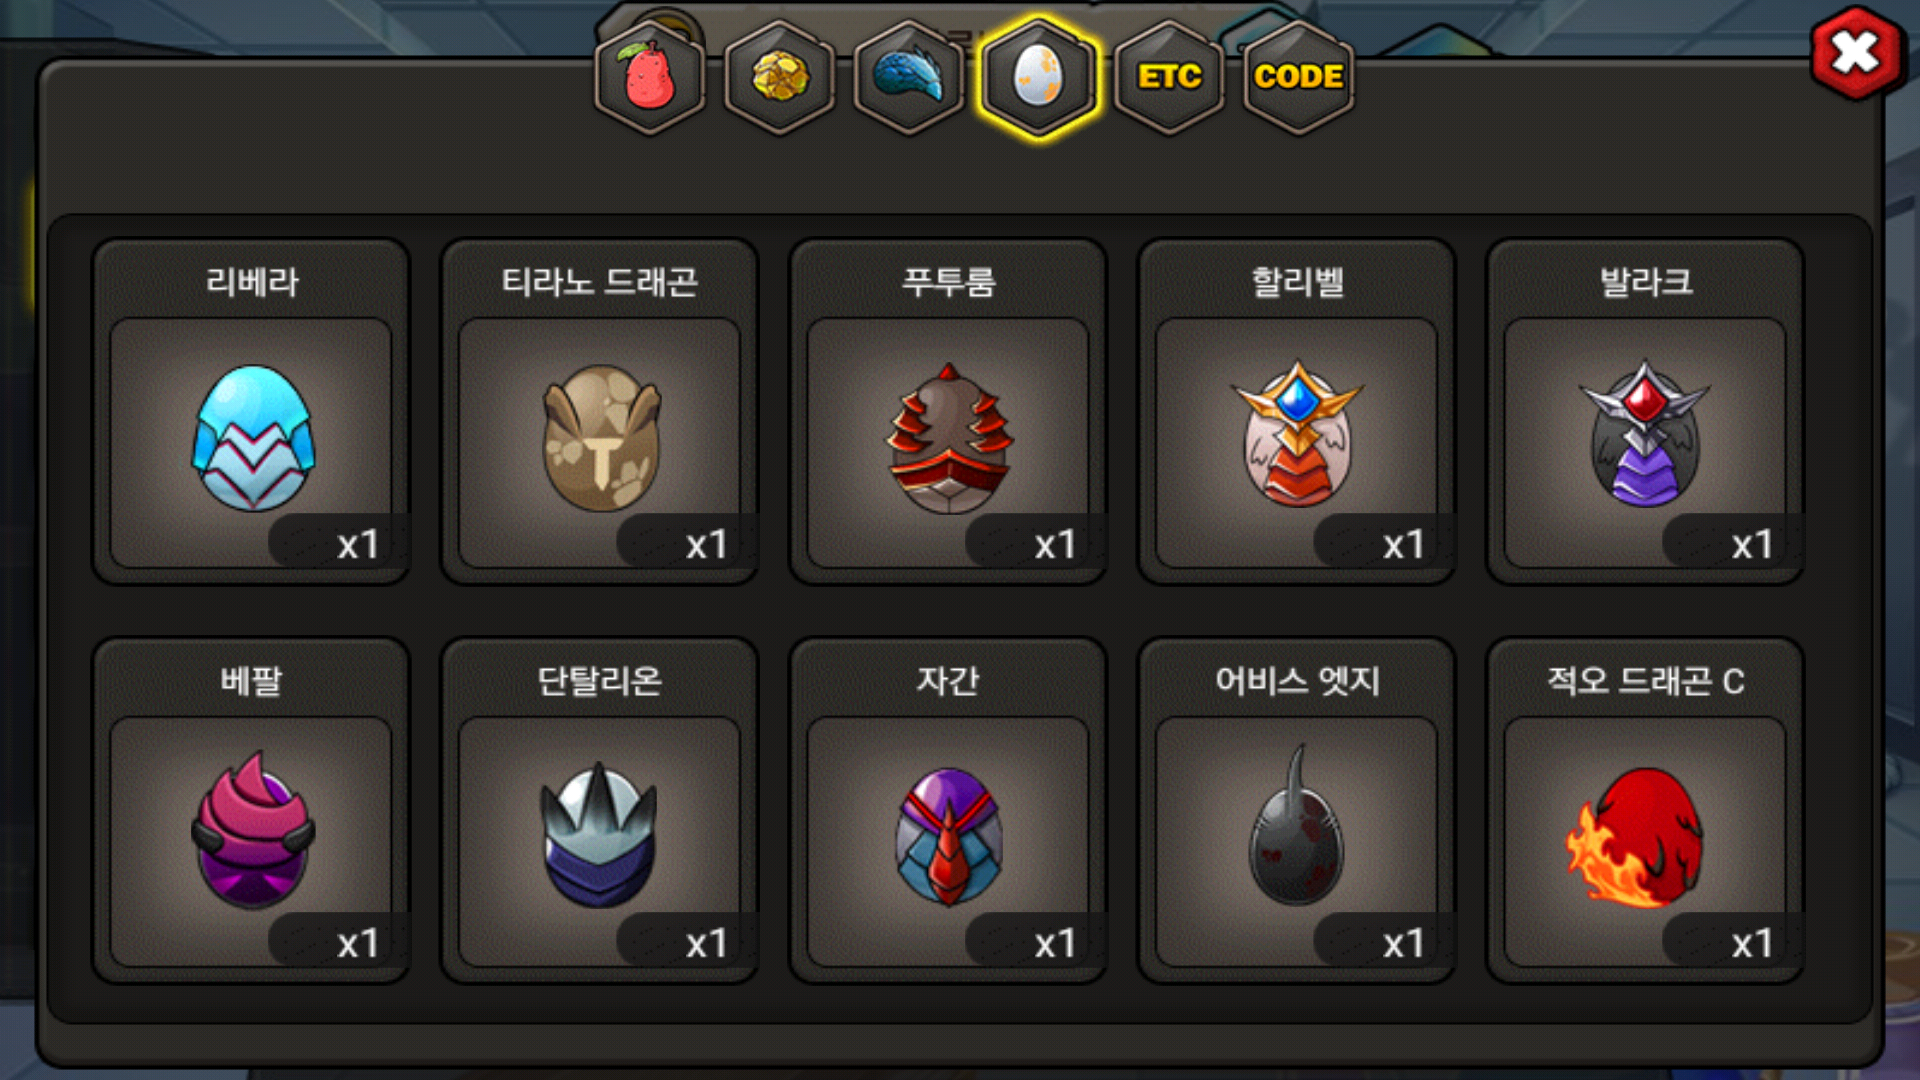Close the inventory with red X
The width and height of the screenshot is (1920, 1080).
tap(1856, 53)
